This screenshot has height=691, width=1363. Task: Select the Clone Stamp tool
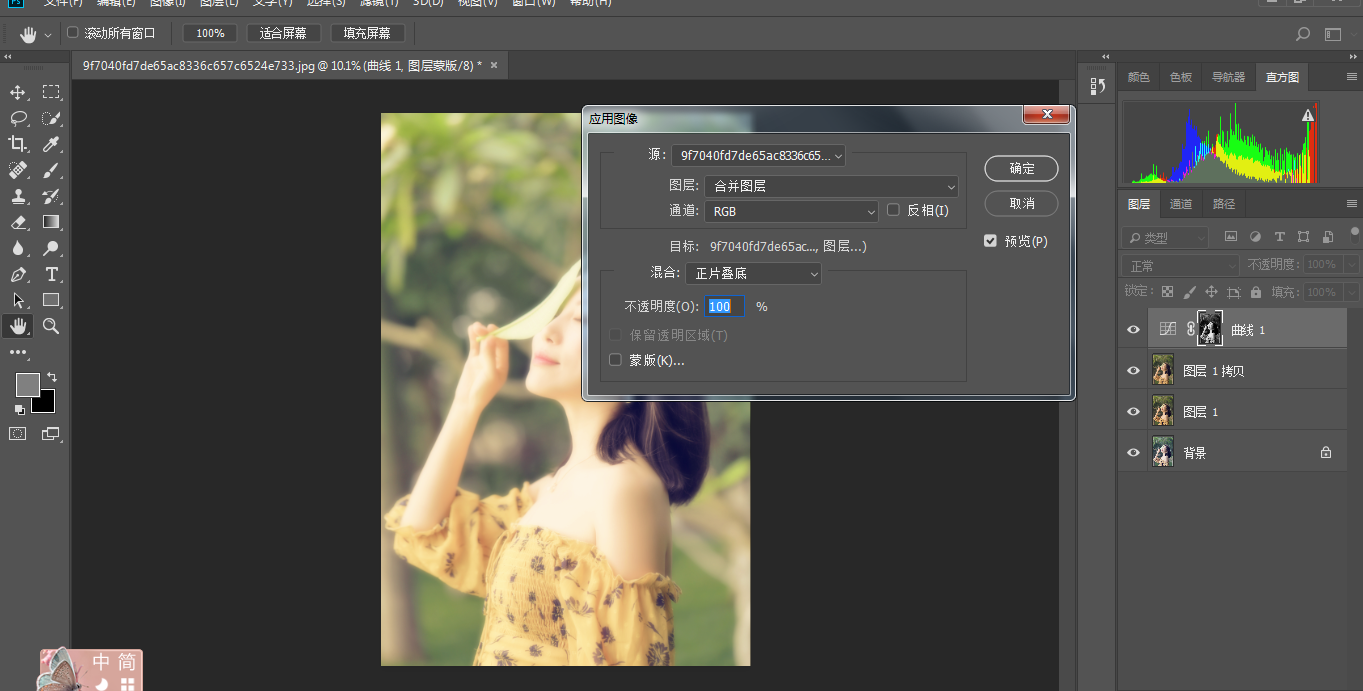point(18,196)
